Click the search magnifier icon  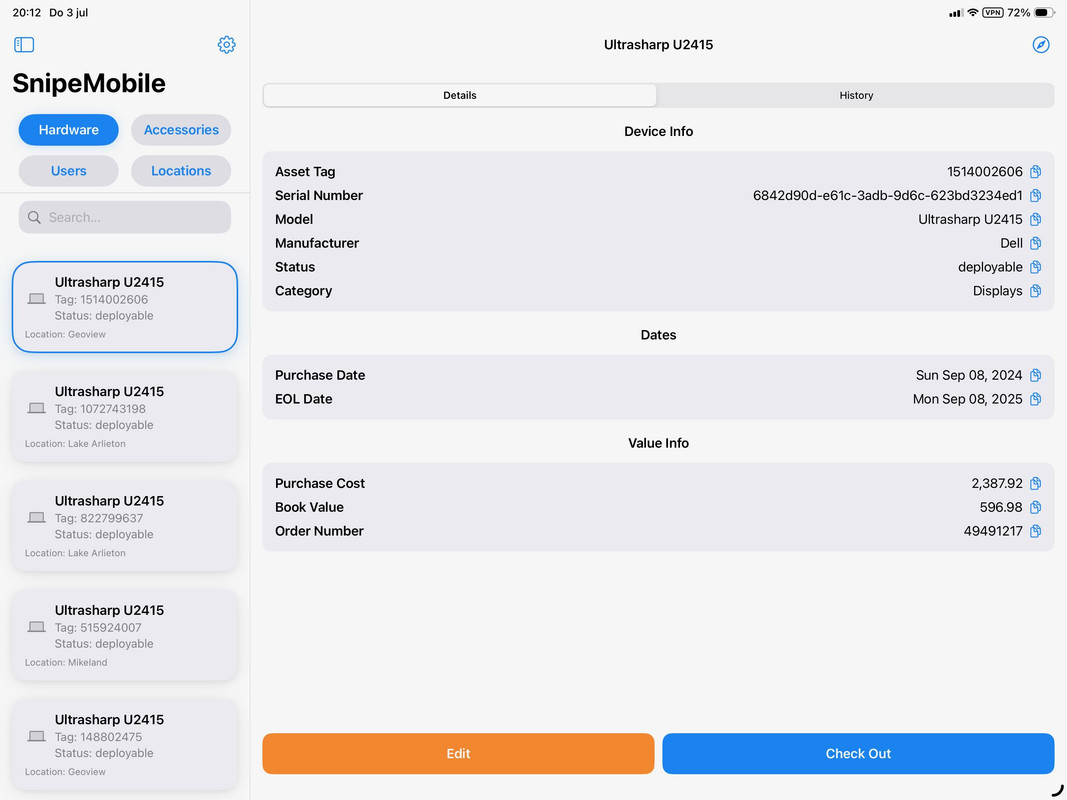34,217
